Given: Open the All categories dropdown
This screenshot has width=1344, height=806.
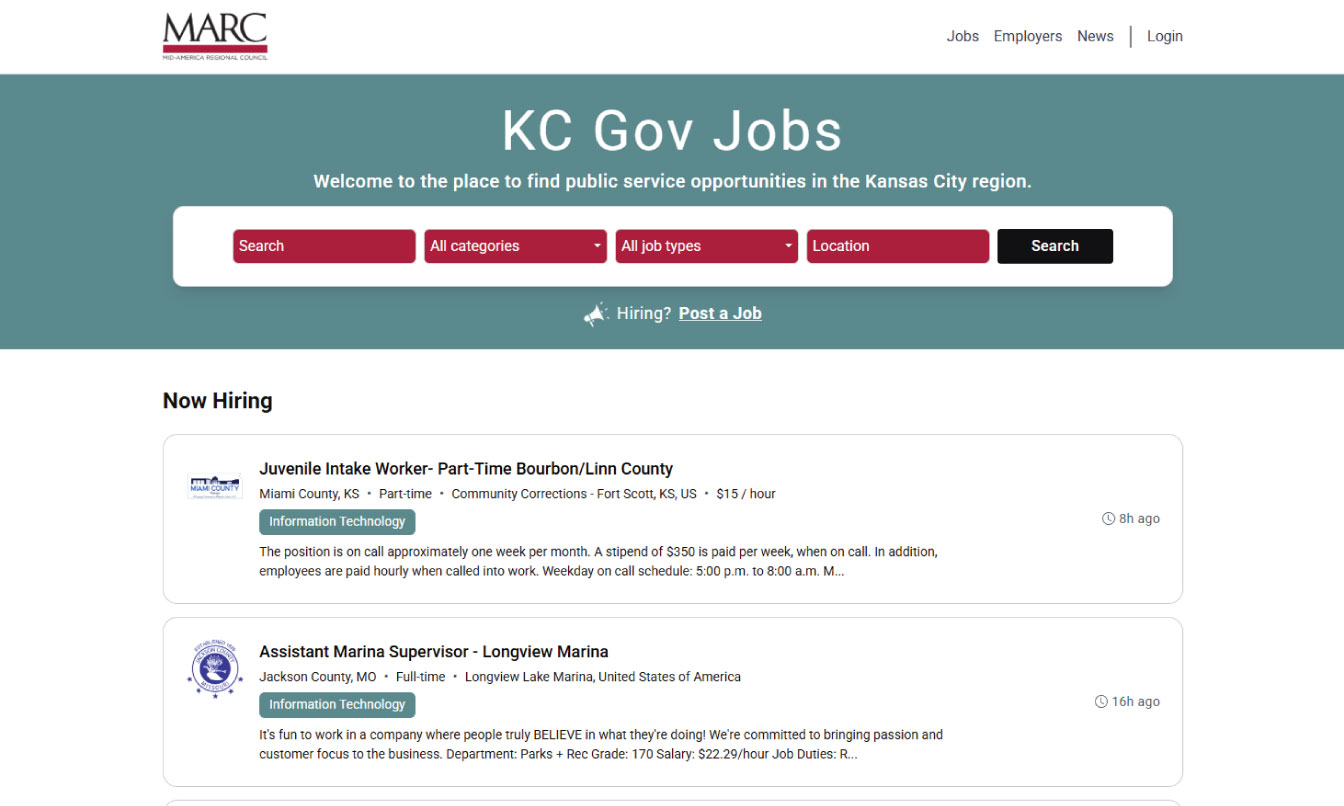Looking at the screenshot, I should click(x=515, y=246).
